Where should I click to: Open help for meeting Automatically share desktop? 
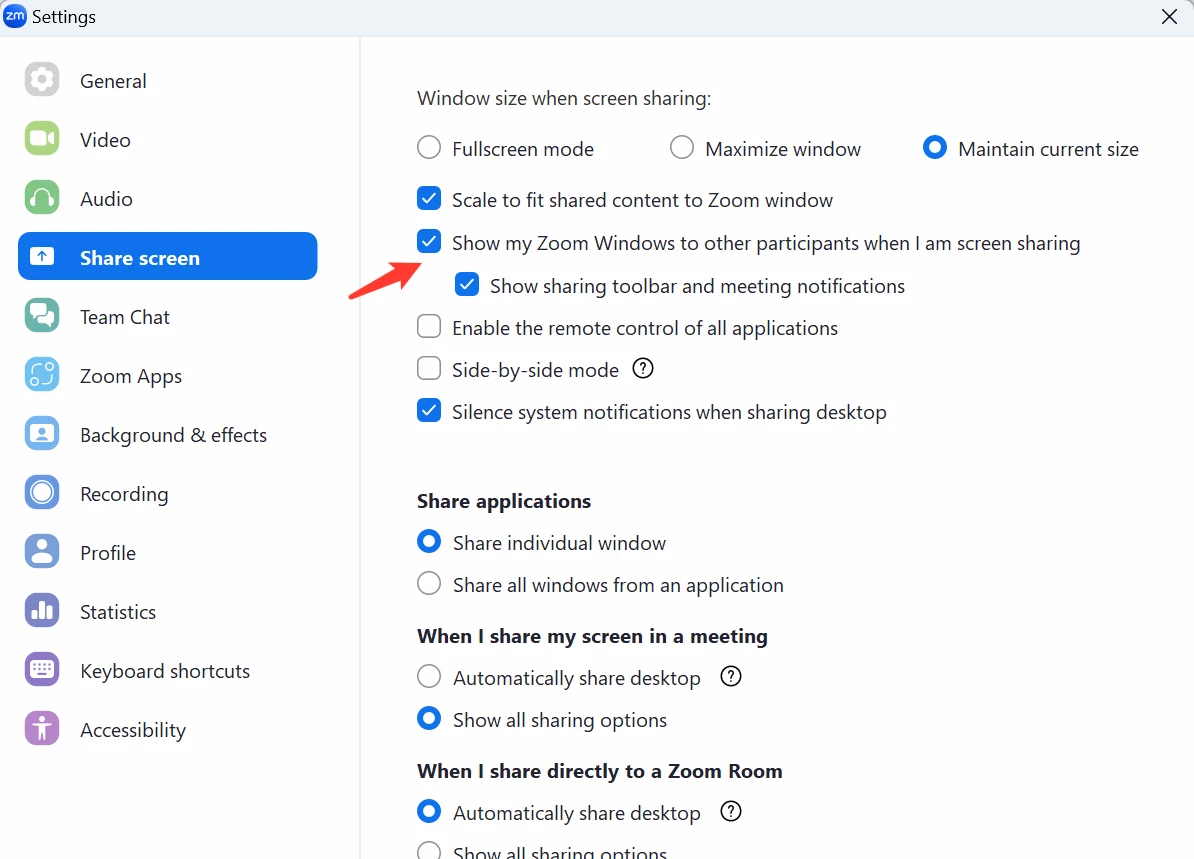click(x=731, y=676)
